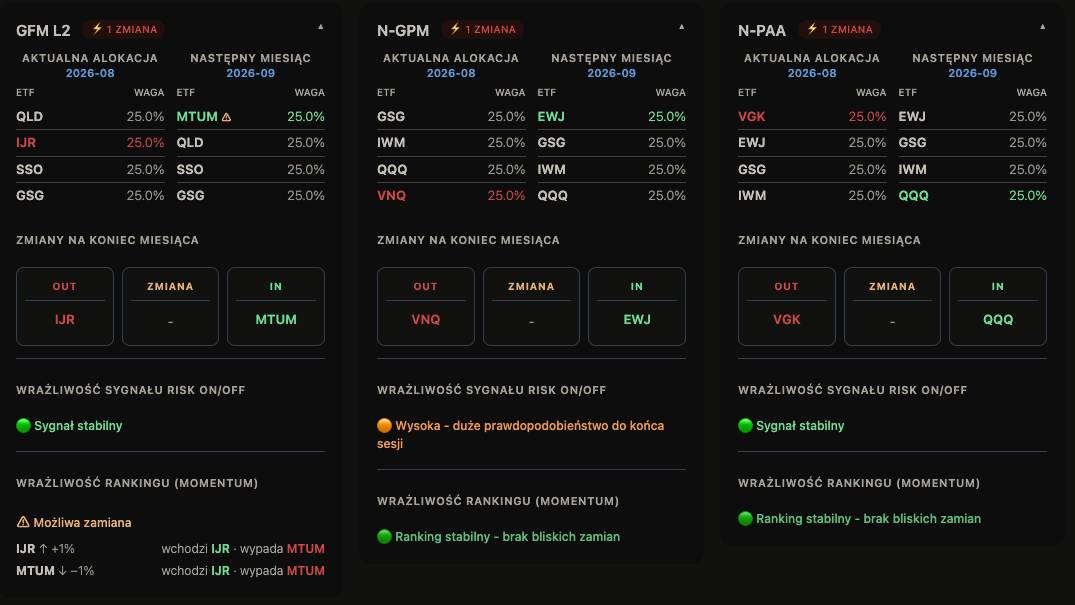Click the warning icon beside Możliwa zamiana
Screen dimensions: 1075x605
(x=23, y=522)
